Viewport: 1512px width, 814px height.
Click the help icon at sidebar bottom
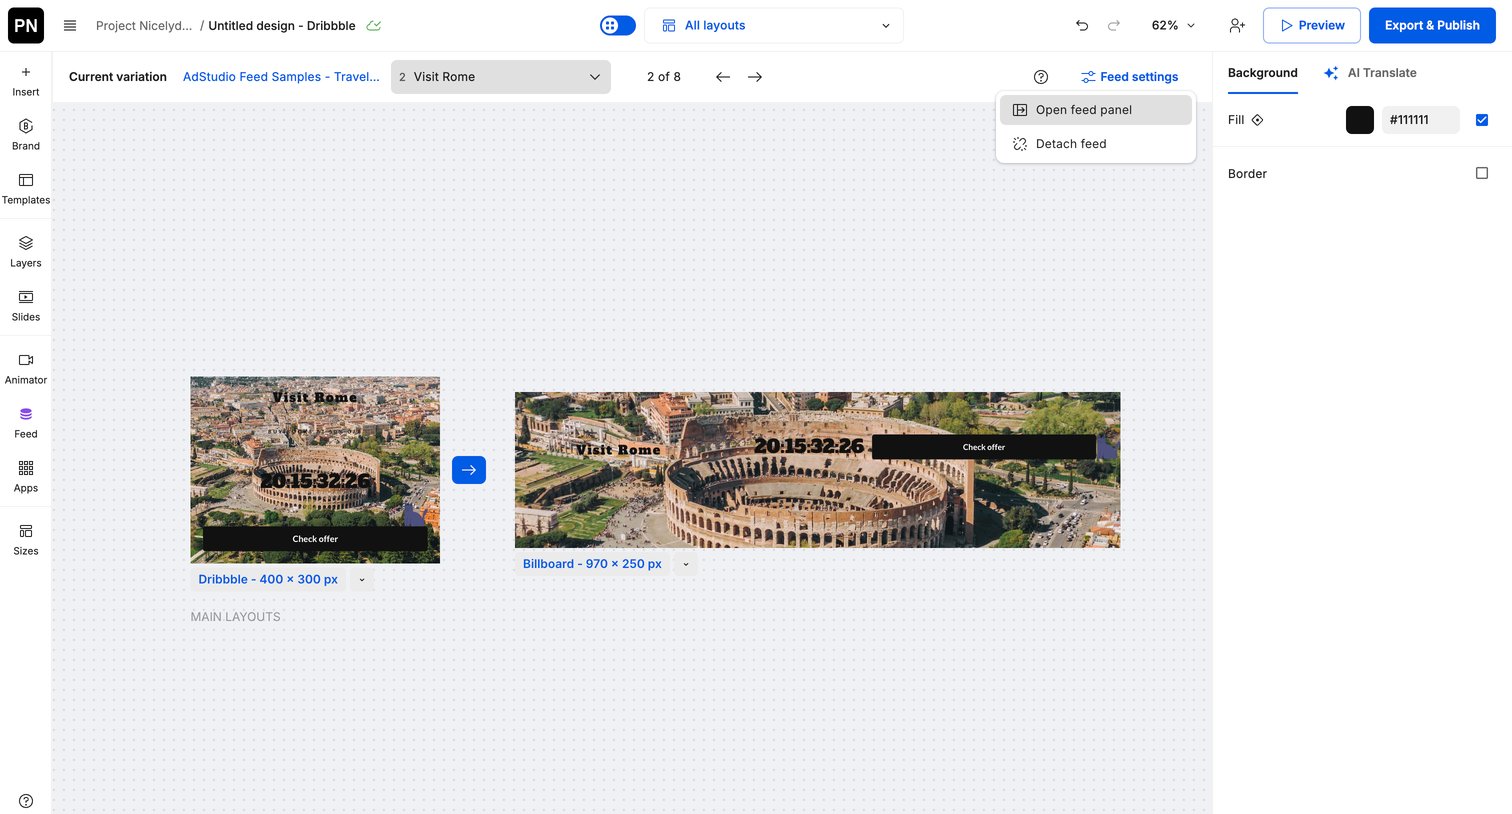pyautogui.click(x=26, y=801)
